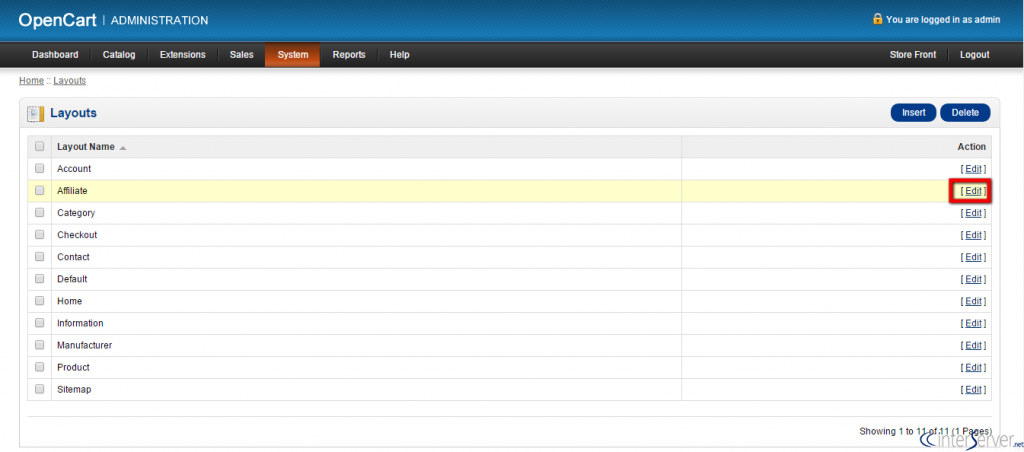Check the Account layout checkbox
Image resolution: width=1024 pixels, height=452 pixels.
(x=39, y=169)
